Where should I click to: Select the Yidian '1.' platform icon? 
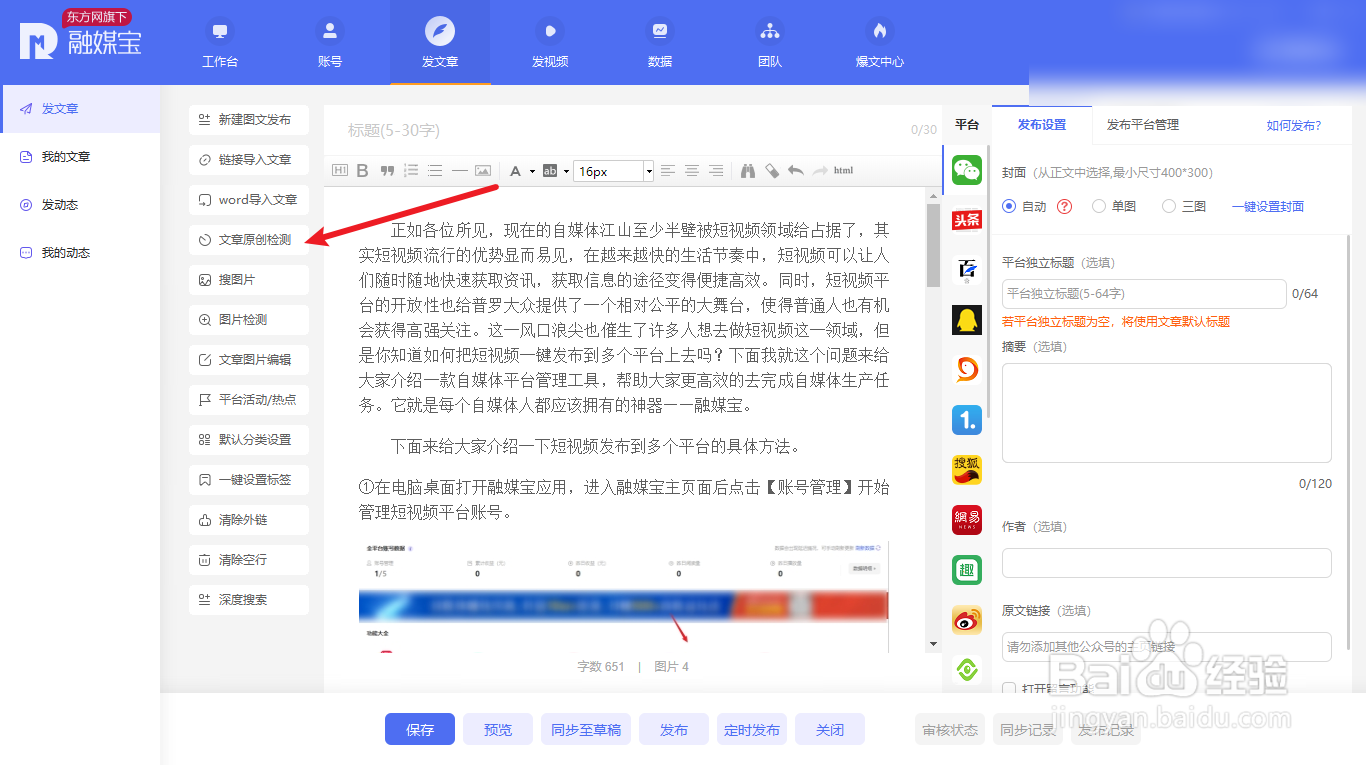[x=967, y=420]
